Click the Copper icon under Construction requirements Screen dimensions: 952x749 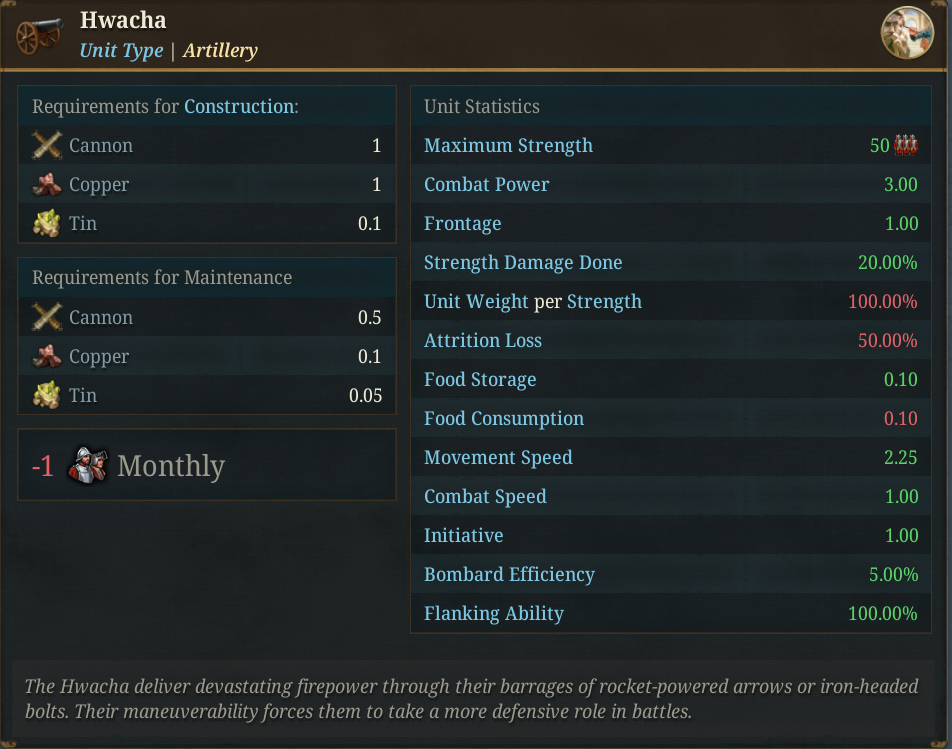tap(47, 185)
